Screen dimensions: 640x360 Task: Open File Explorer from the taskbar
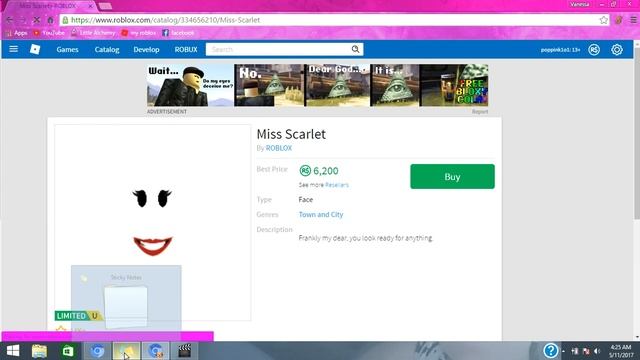click(x=39, y=351)
